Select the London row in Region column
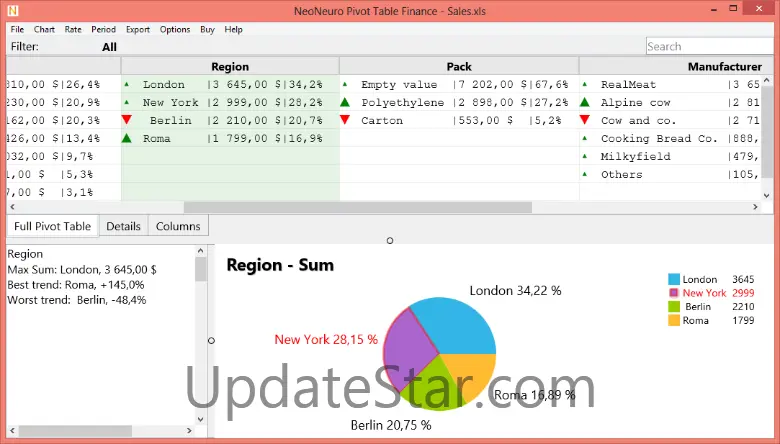Viewport: 780px width, 444px height. pyautogui.click(x=230, y=85)
